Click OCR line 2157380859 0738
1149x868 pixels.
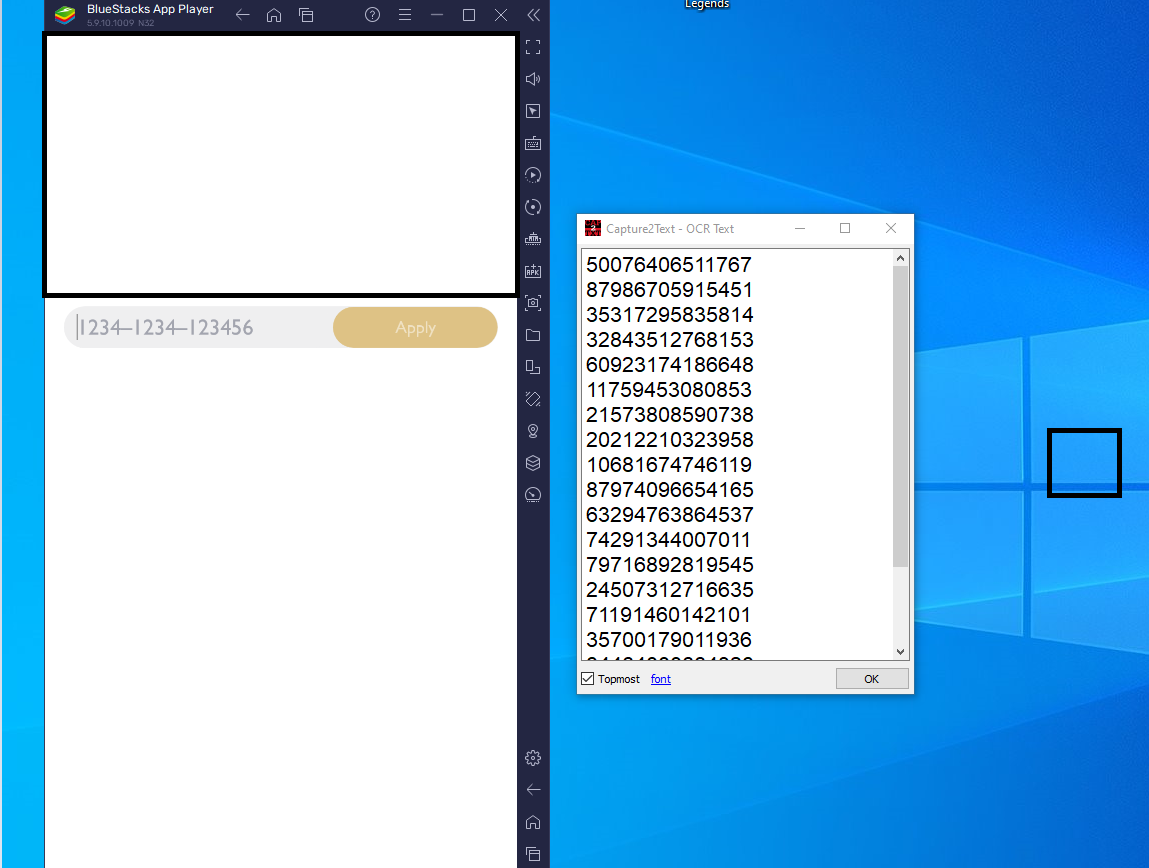point(670,414)
